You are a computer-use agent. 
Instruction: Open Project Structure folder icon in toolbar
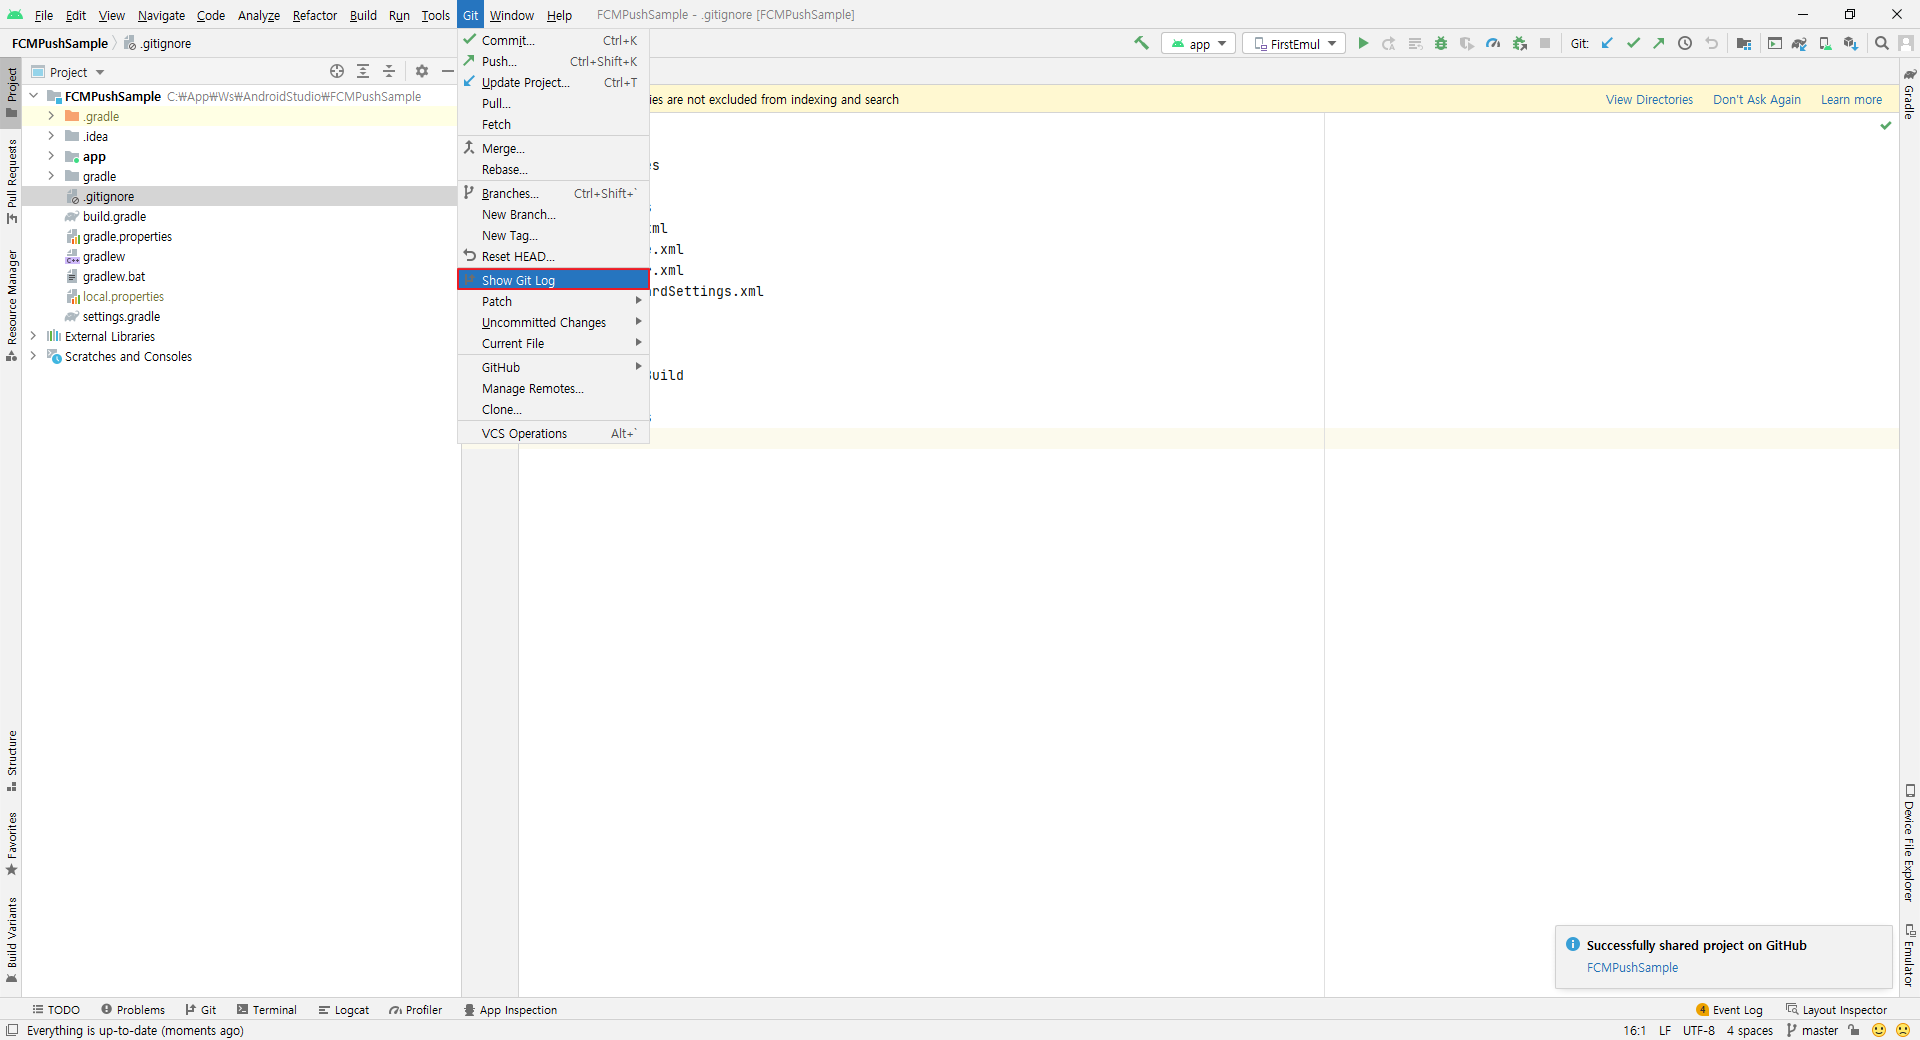pos(1744,43)
